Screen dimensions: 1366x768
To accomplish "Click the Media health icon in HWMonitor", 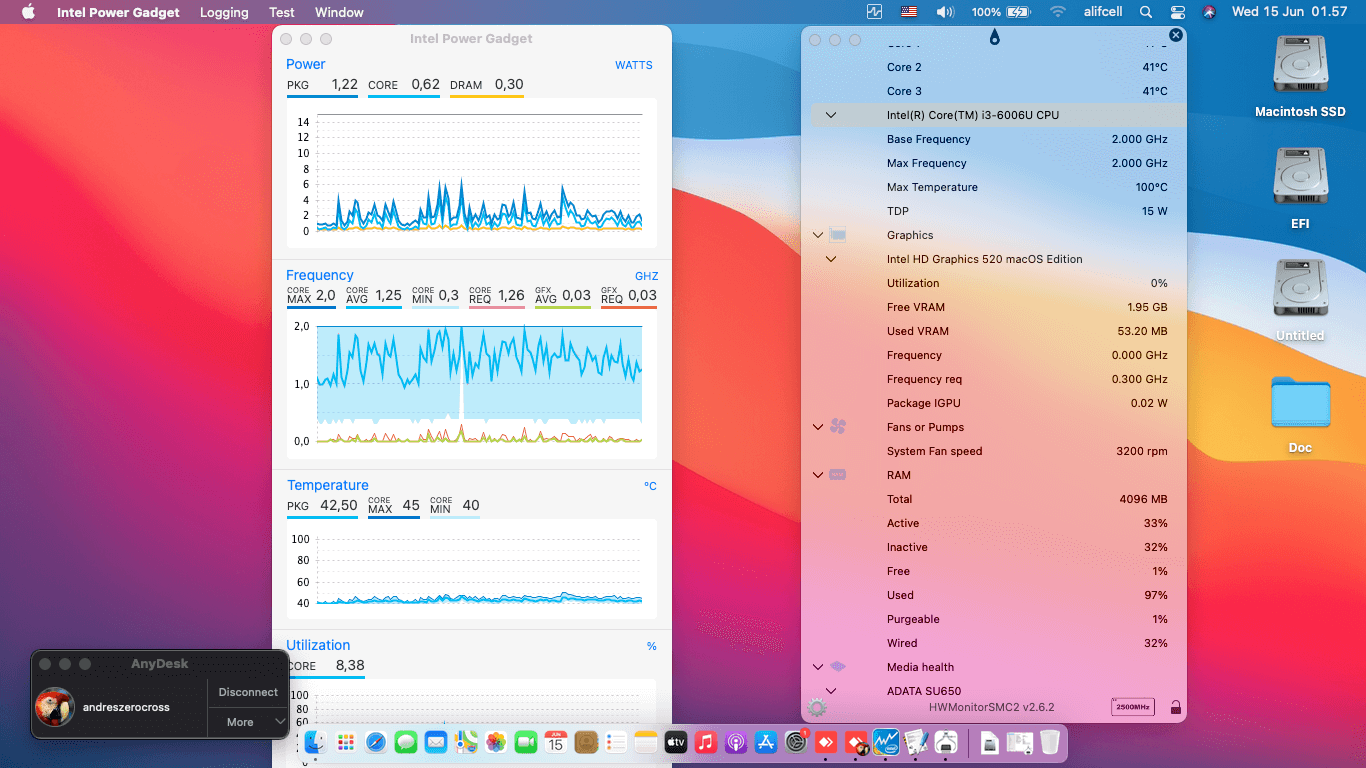I will click(838, 667).
